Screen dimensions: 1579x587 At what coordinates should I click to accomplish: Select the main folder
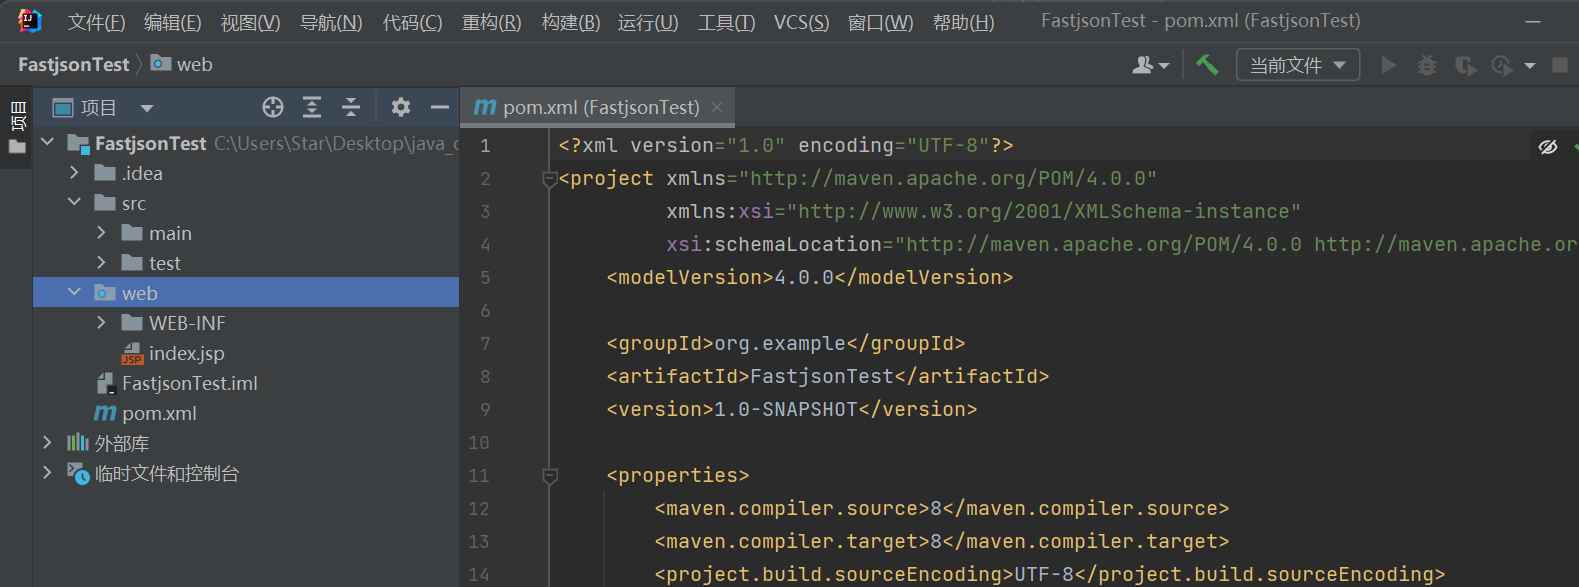[170, 233]
